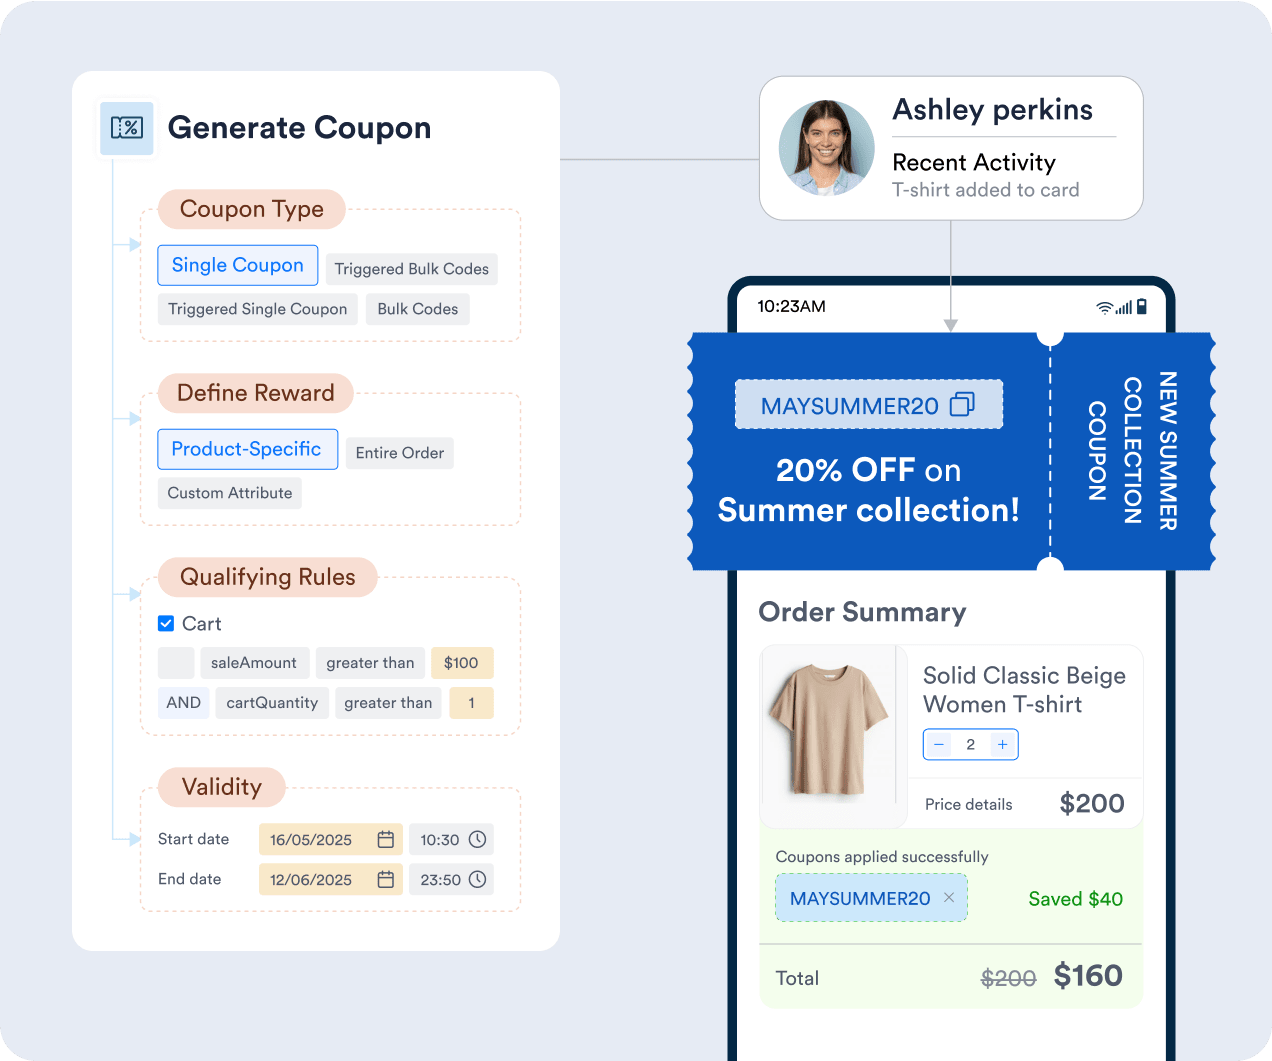1272x1061 pixels.
Task: Open Price details link
Action: coord(968,804)
